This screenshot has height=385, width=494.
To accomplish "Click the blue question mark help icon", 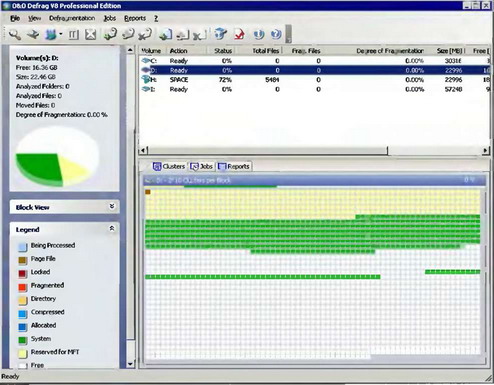I will point(276,34).
